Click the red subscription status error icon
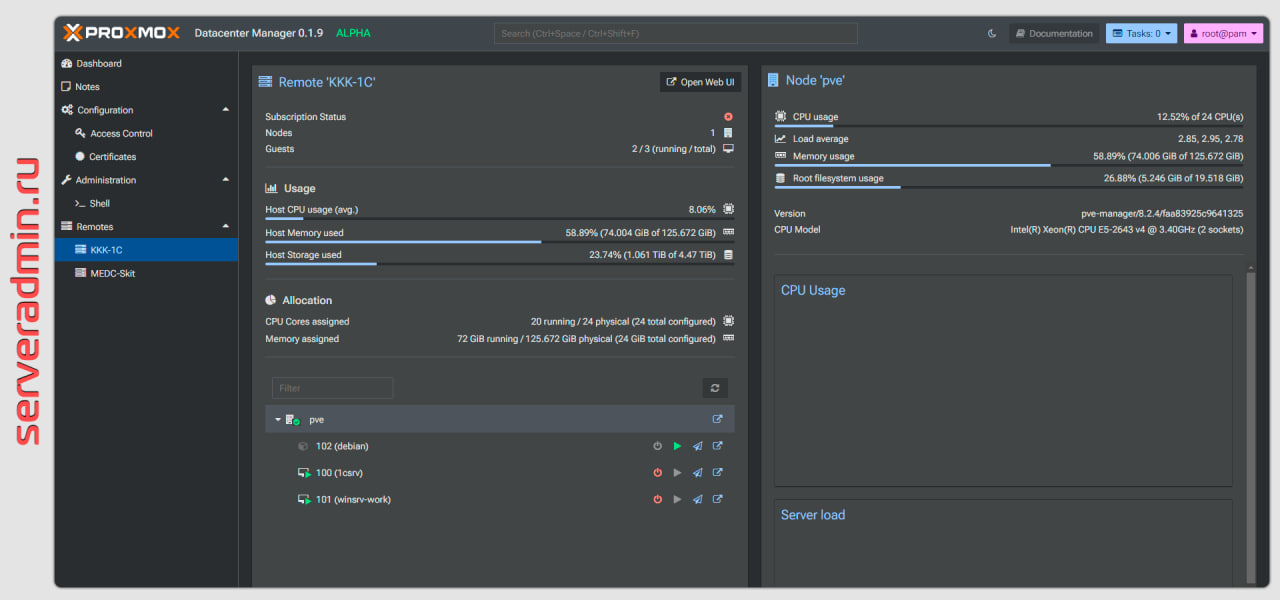 [x=727, y=116]
